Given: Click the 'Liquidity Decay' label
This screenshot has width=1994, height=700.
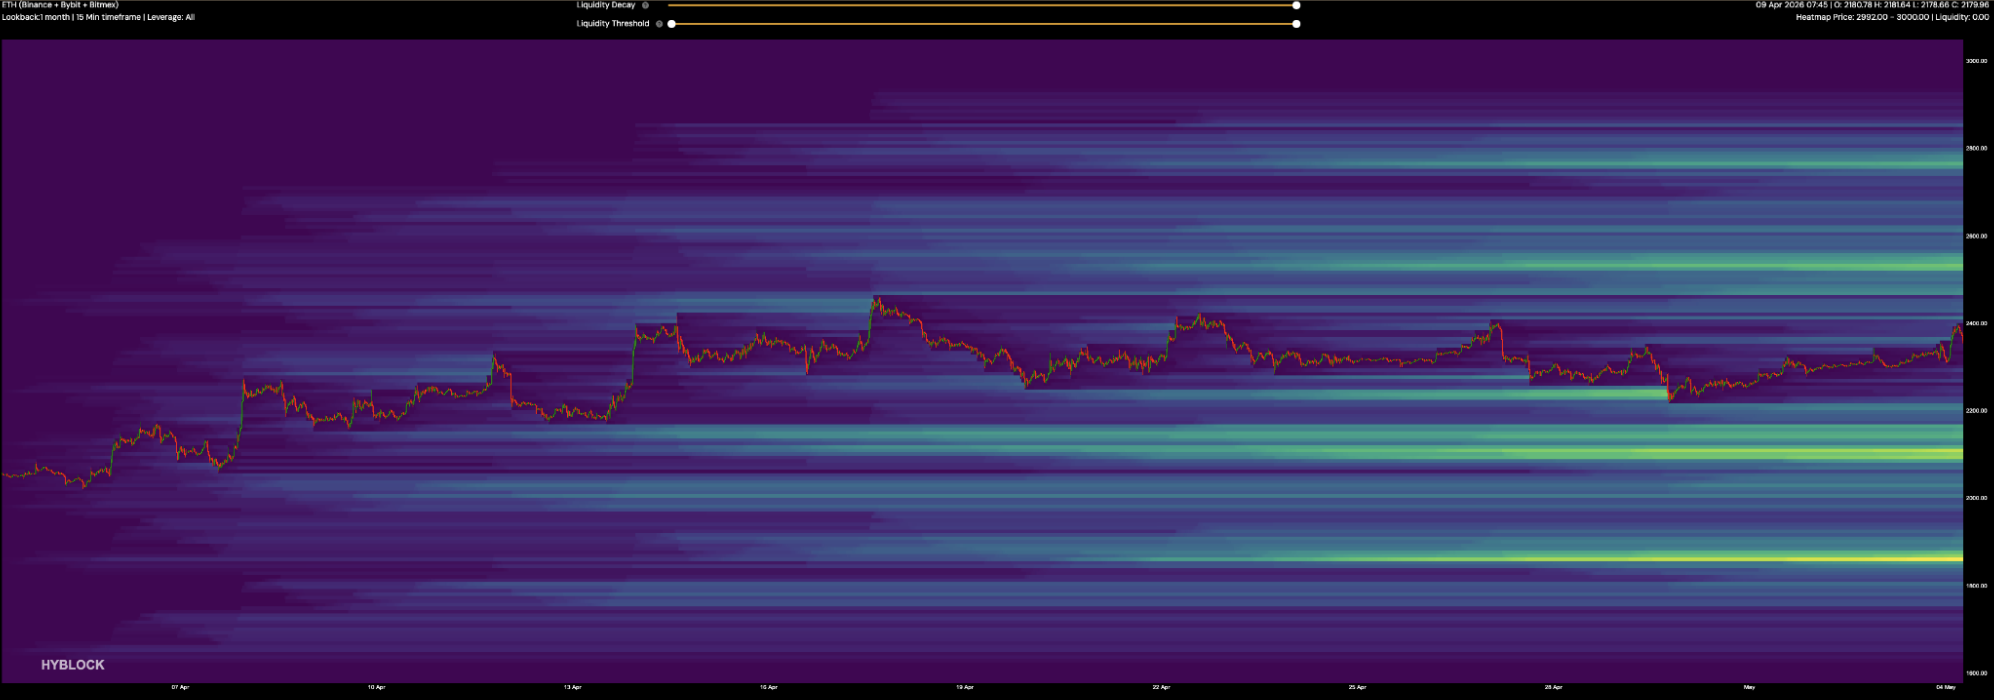Looking at the screenshot, I should pos(606,5).
